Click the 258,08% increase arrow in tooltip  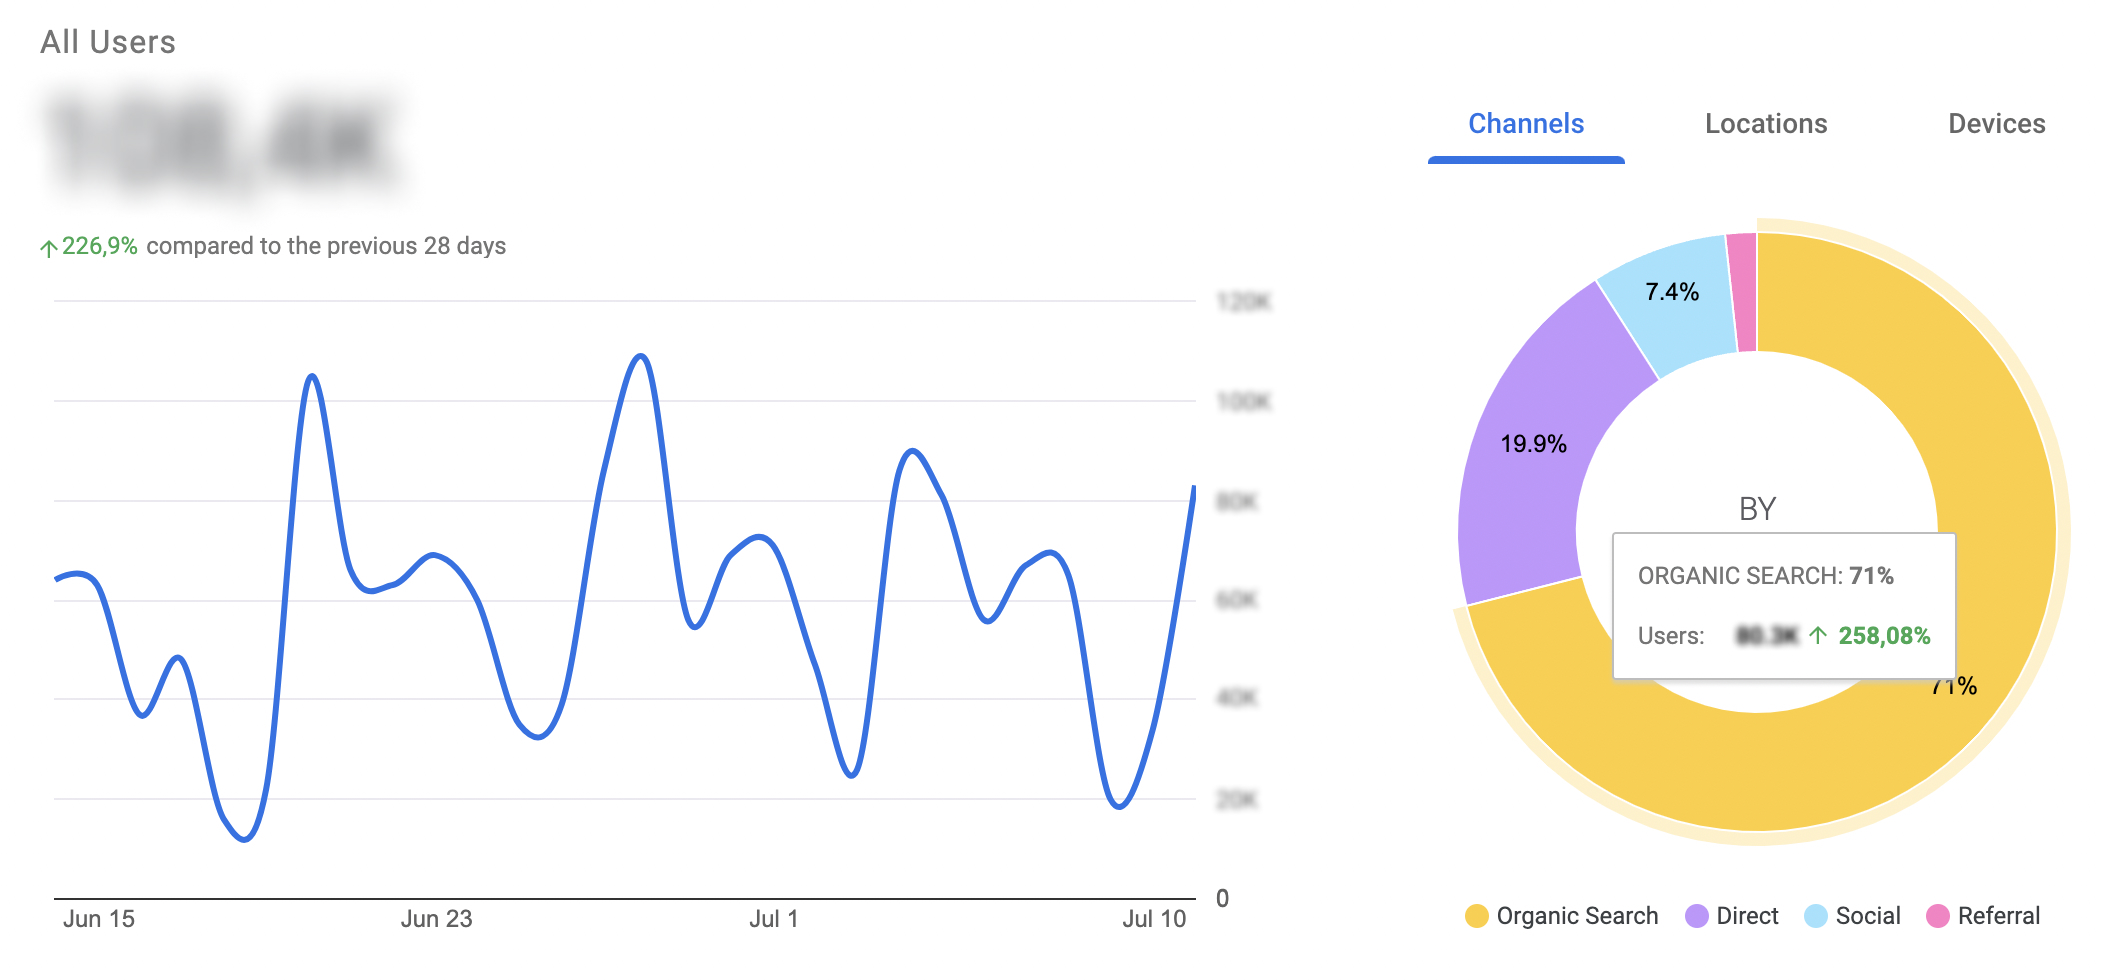pos(1818,636)
